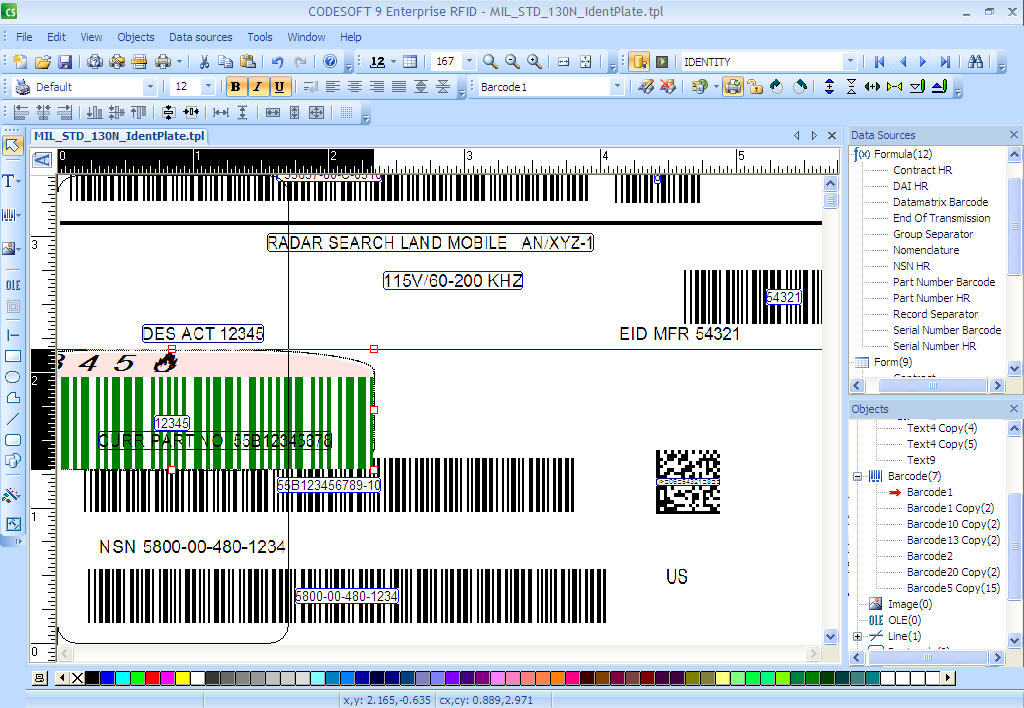Select Serial Number HR formula
This screenshot has width=1024, height=708.
pyautogui.click(x=935, y=346)
